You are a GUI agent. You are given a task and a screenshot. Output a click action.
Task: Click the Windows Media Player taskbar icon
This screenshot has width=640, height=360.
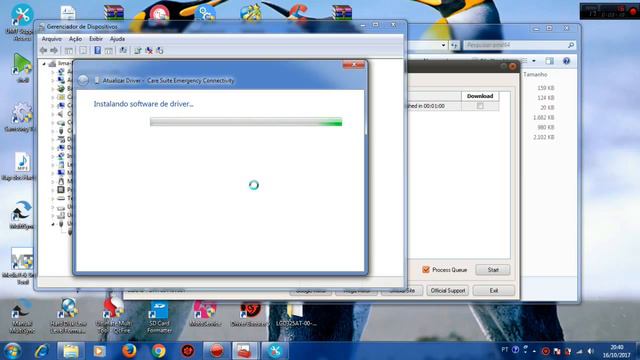100,351
